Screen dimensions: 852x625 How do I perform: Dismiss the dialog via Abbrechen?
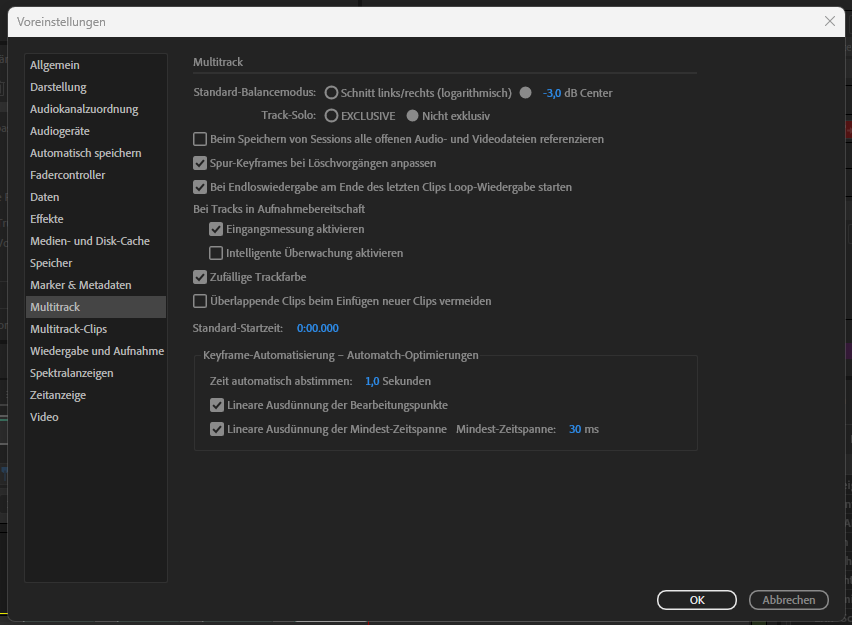click(x=788, y=599)
